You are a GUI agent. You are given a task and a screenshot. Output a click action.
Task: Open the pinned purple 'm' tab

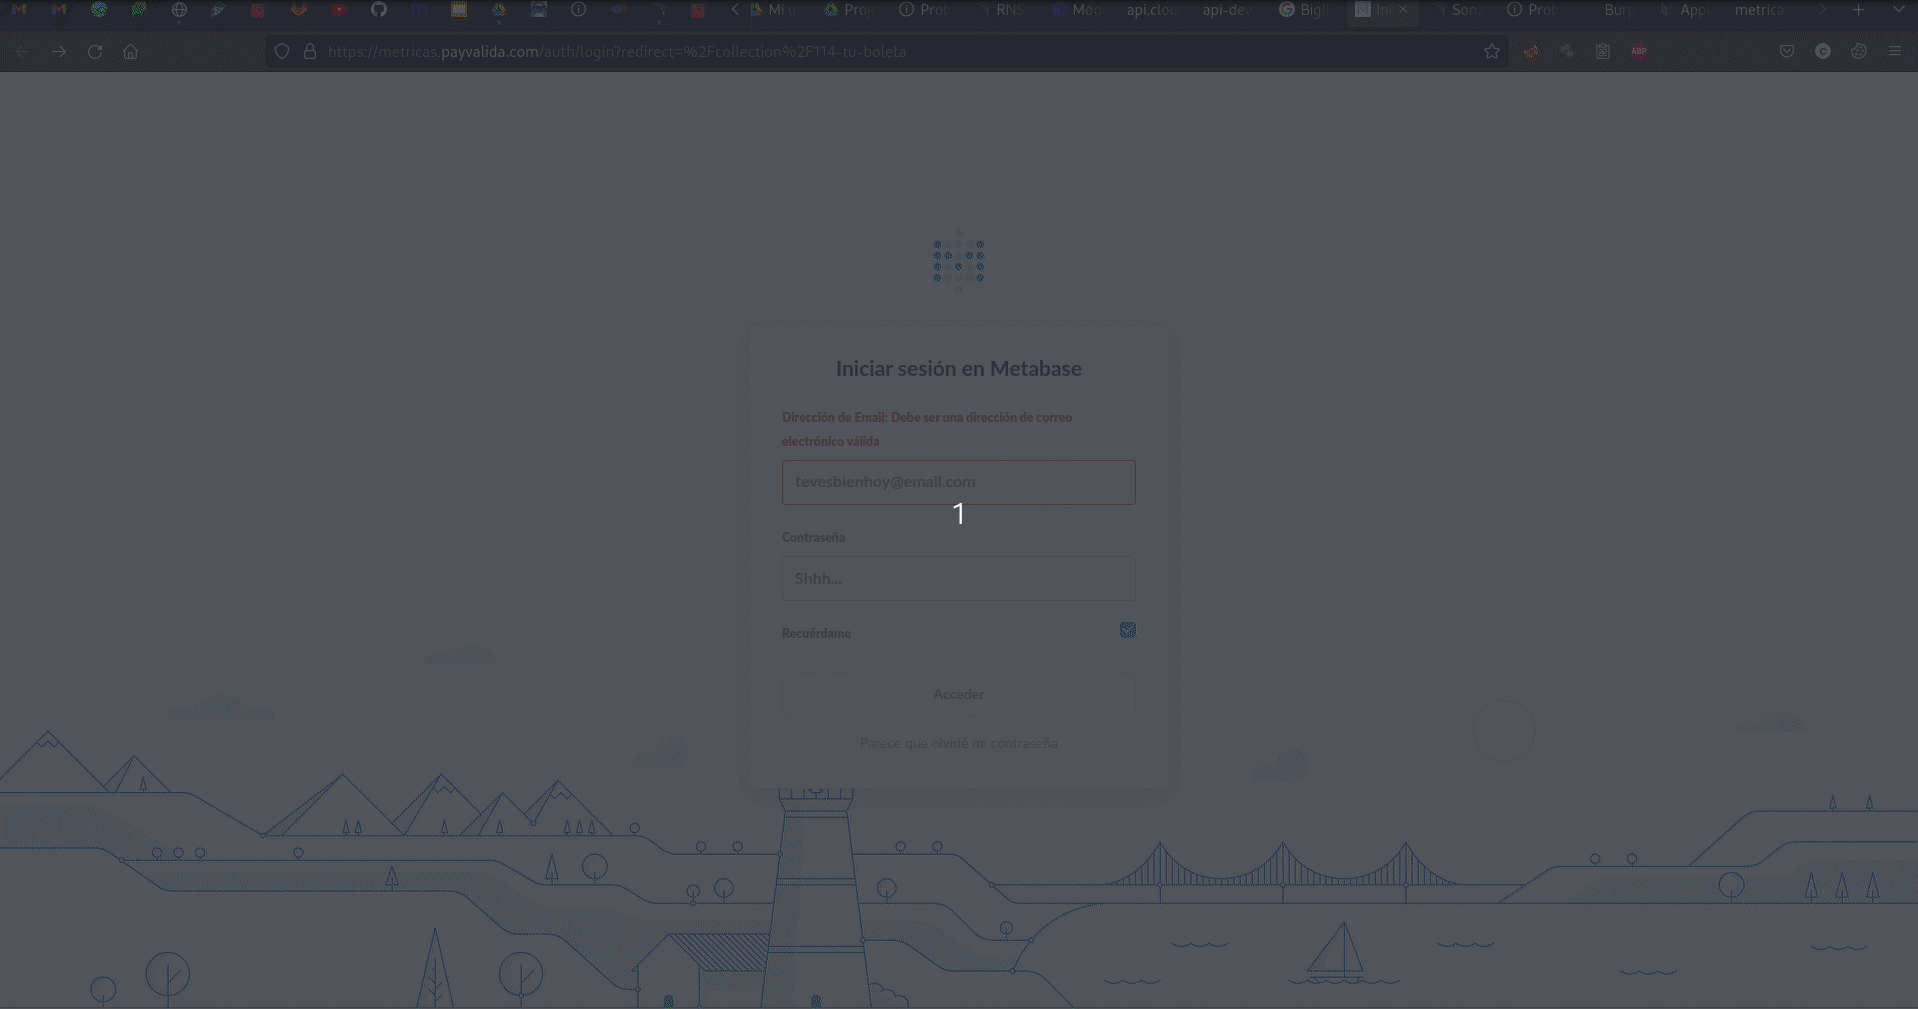point(419,10)
